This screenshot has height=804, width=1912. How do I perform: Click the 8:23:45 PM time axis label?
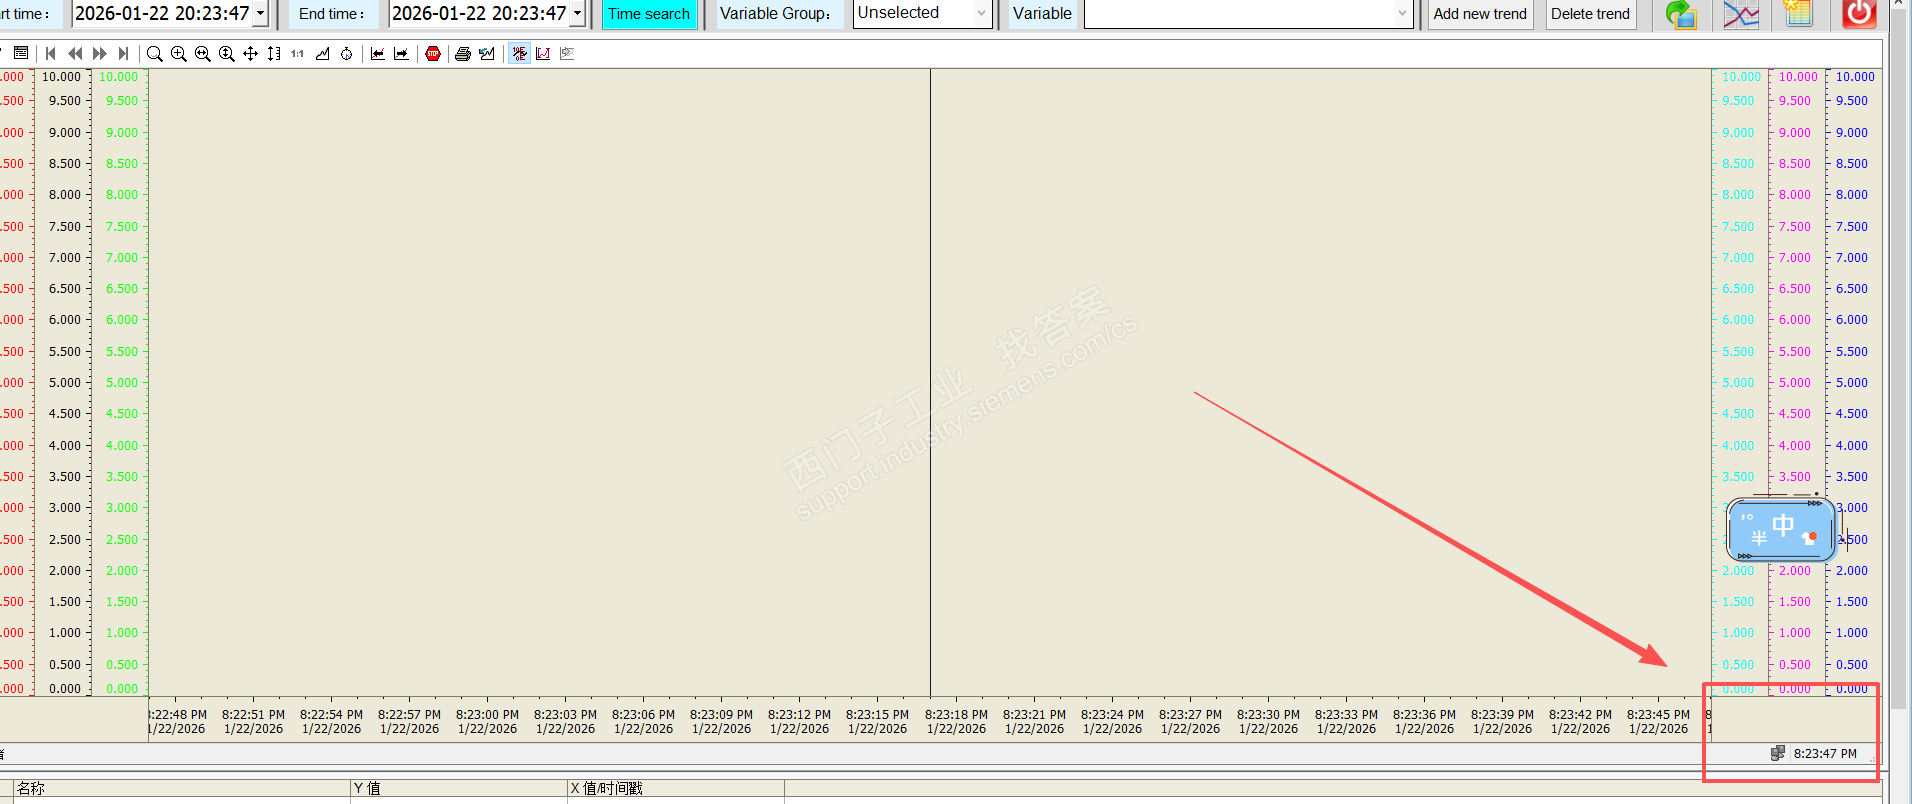point(1658,715)
